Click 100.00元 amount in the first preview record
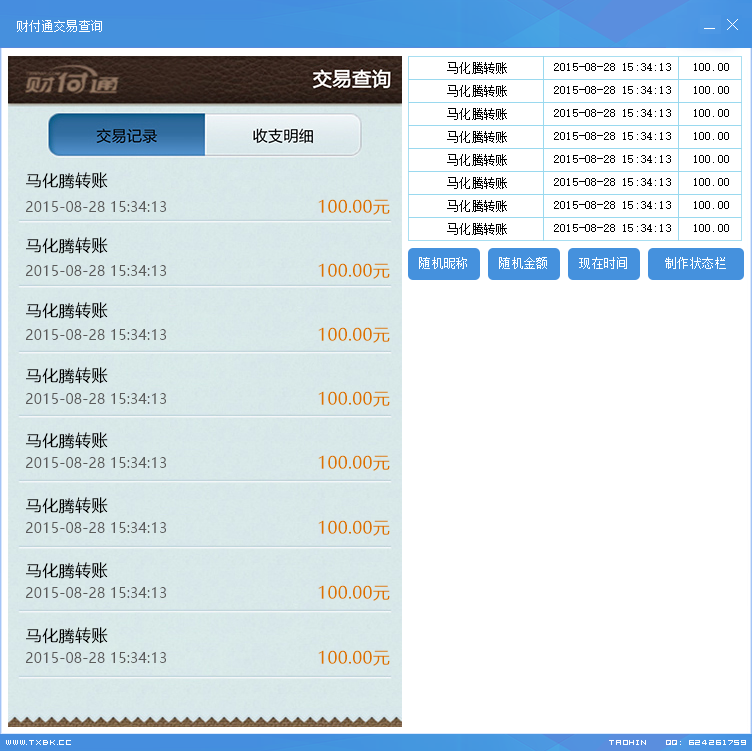The width and height of the screenshot is (752, 751). click(354, 207)
